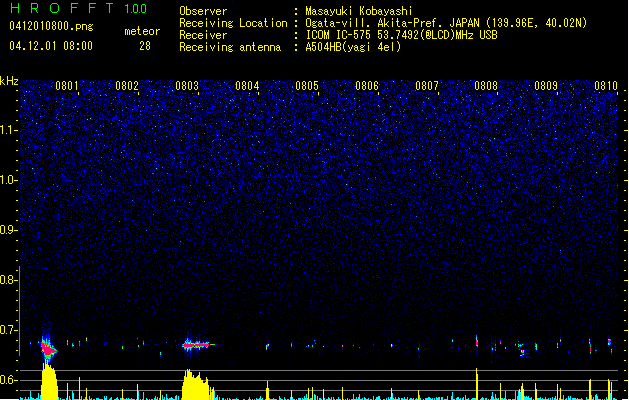The width and height of the screenshot is (629, 400).
Task: Click the 0806 time marker
Action: [367, 86]
